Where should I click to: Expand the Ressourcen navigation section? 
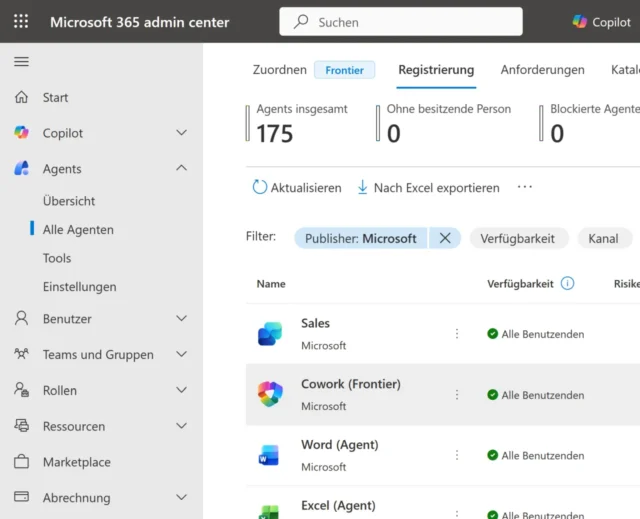click(181, 426)
